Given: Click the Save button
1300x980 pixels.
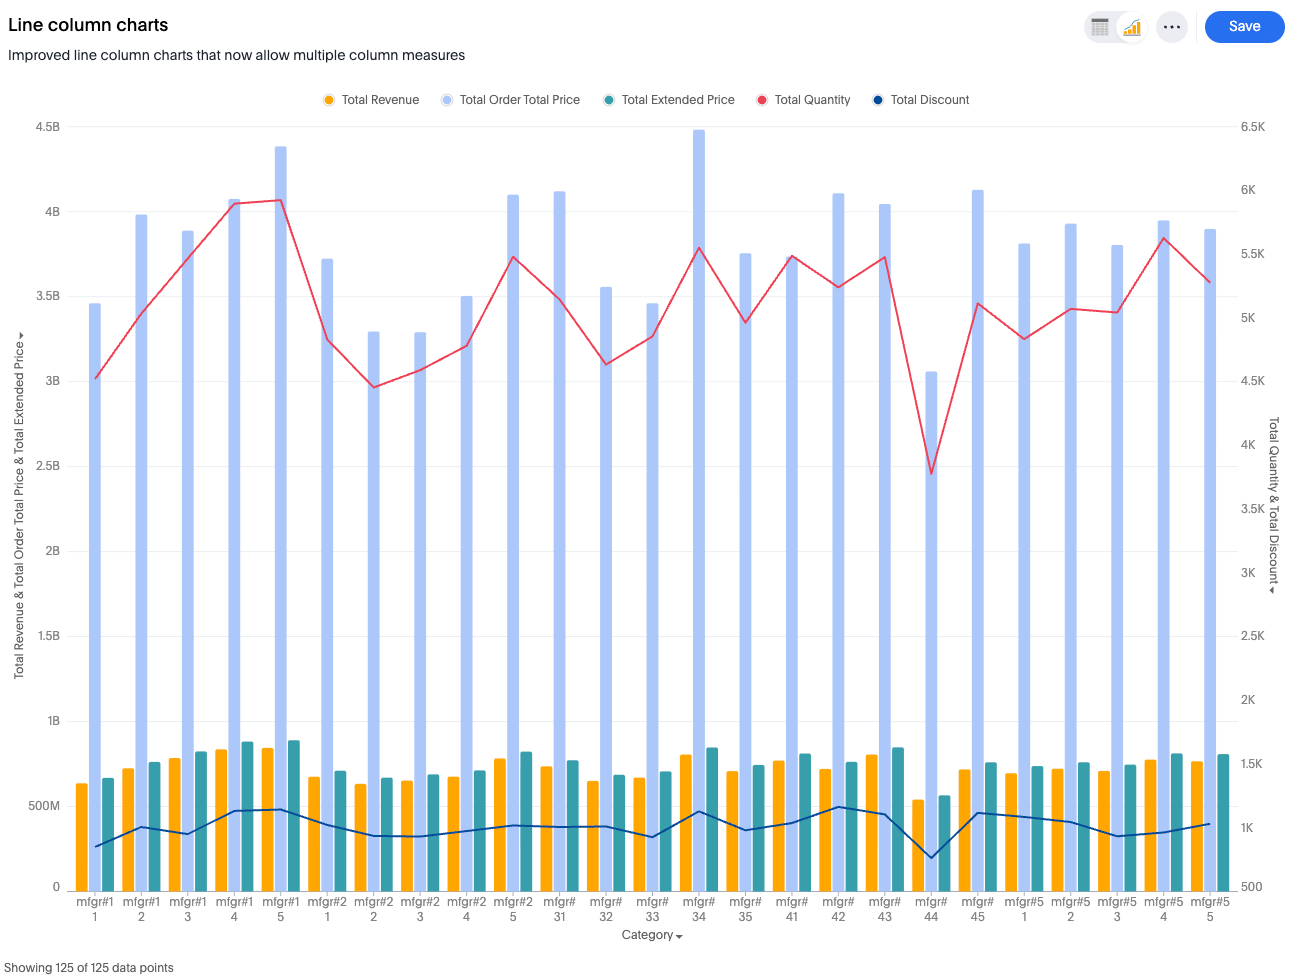Looking at the screenshot, I should [1244, 27].
